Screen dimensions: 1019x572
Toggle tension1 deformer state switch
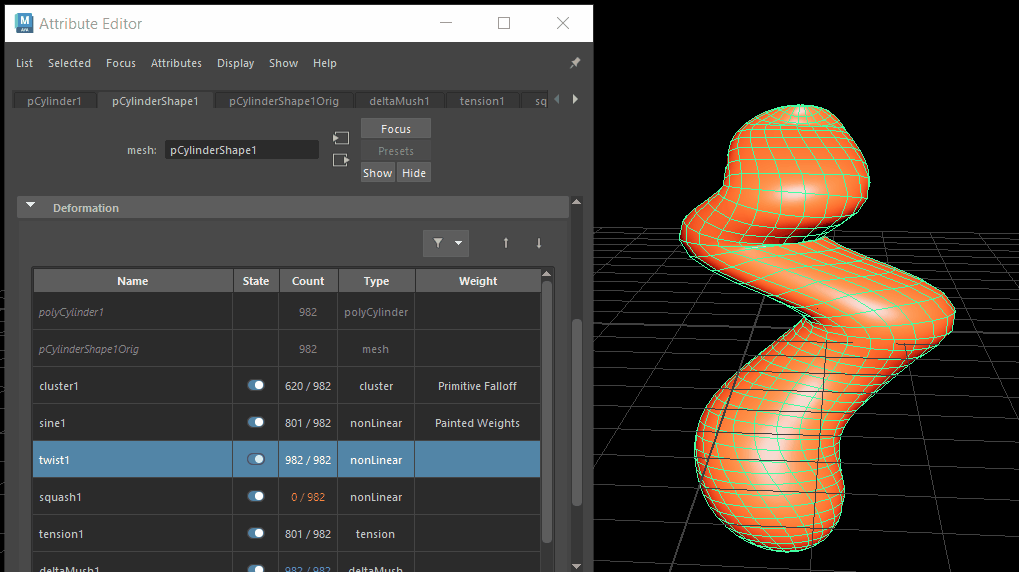pos(256,533)
